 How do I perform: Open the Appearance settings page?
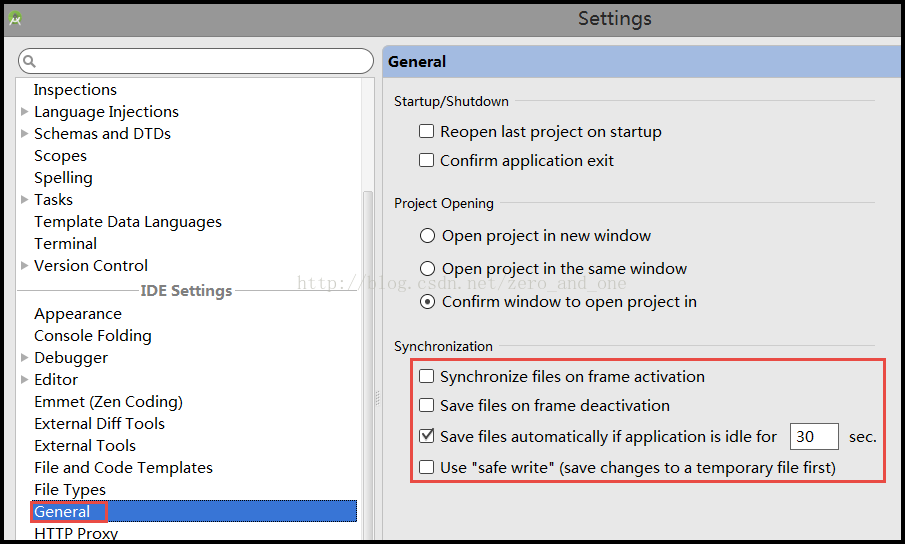tap(78, 313)
